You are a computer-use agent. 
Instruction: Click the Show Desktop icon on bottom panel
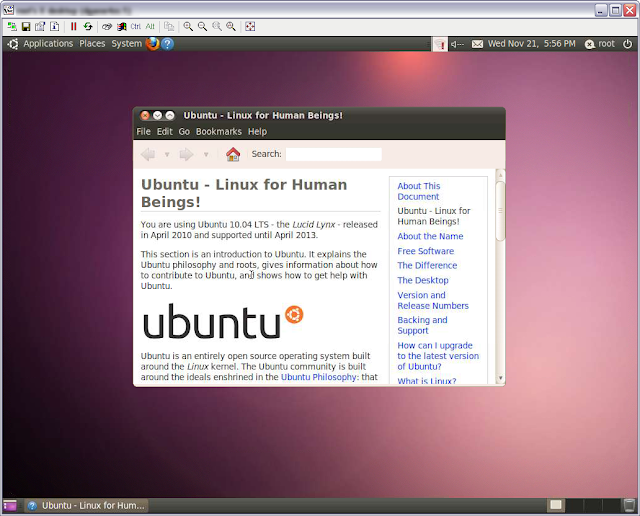tap(10, 505)
